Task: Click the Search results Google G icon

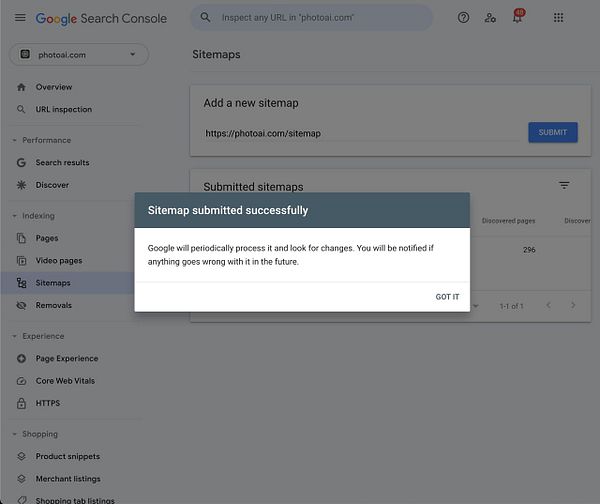Action: point(21,163)
